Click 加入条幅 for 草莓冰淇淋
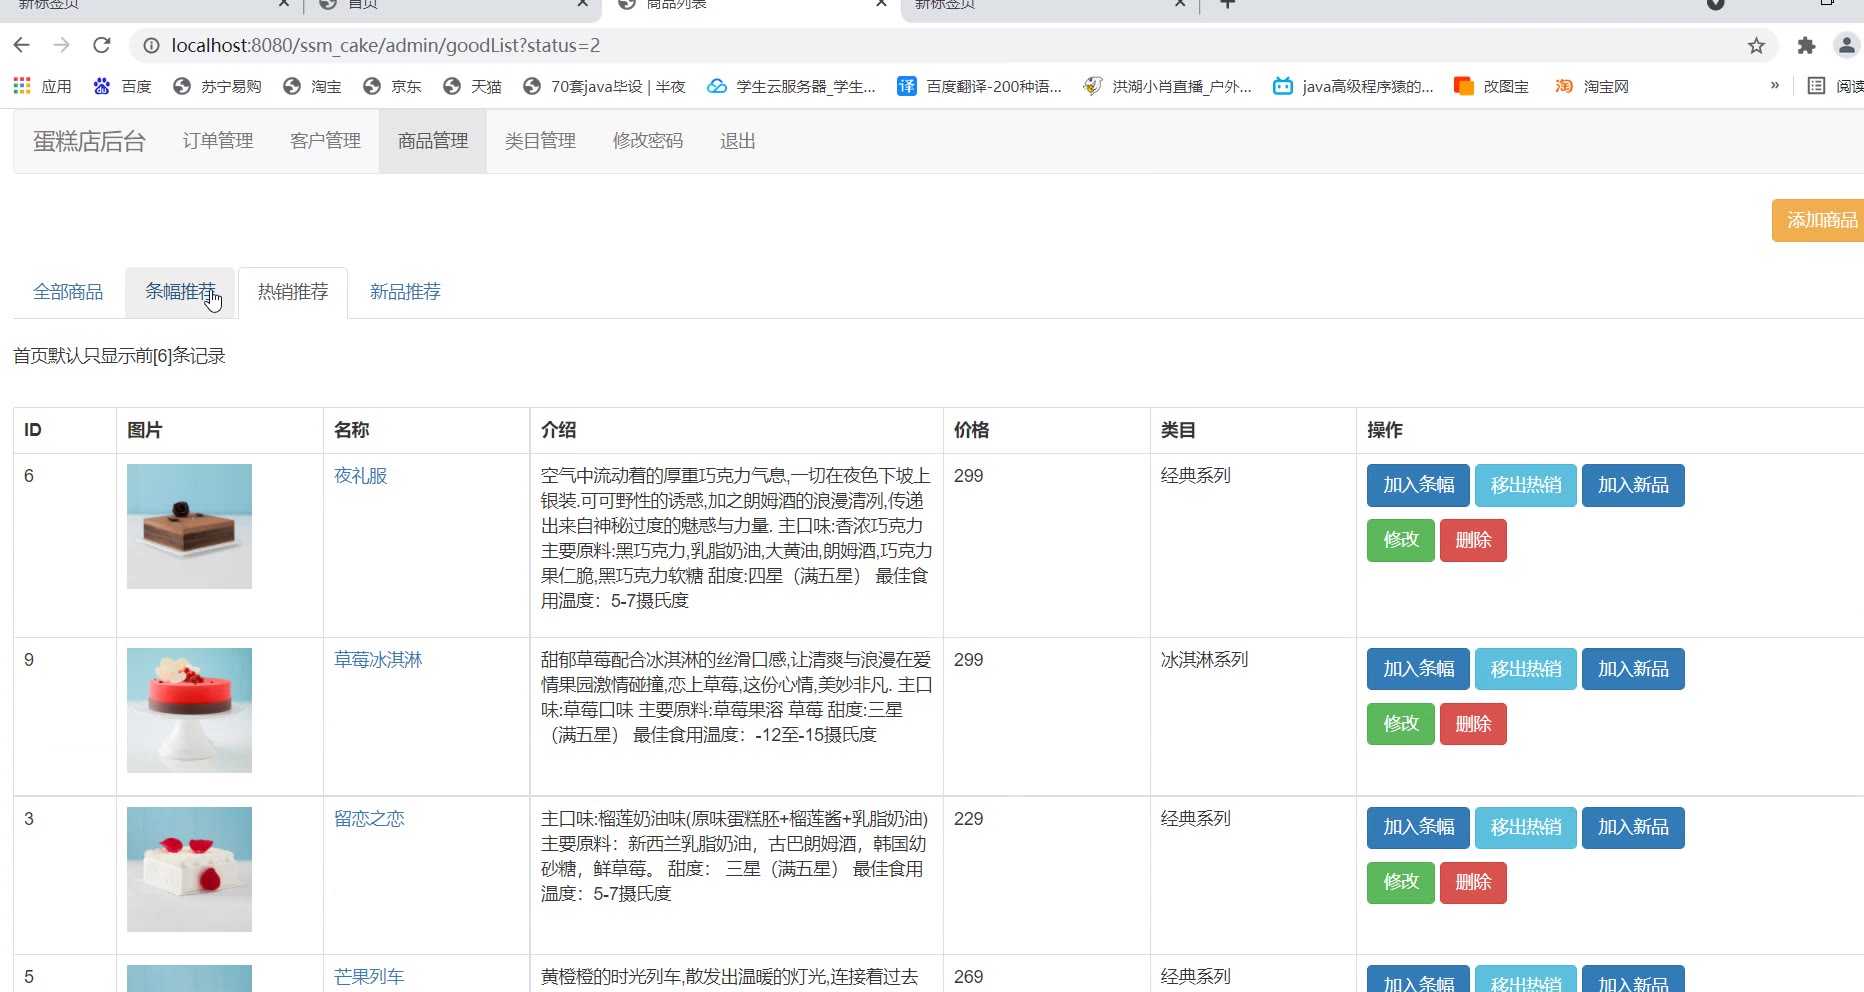 pyautogui.click(x=1418, y=669)
